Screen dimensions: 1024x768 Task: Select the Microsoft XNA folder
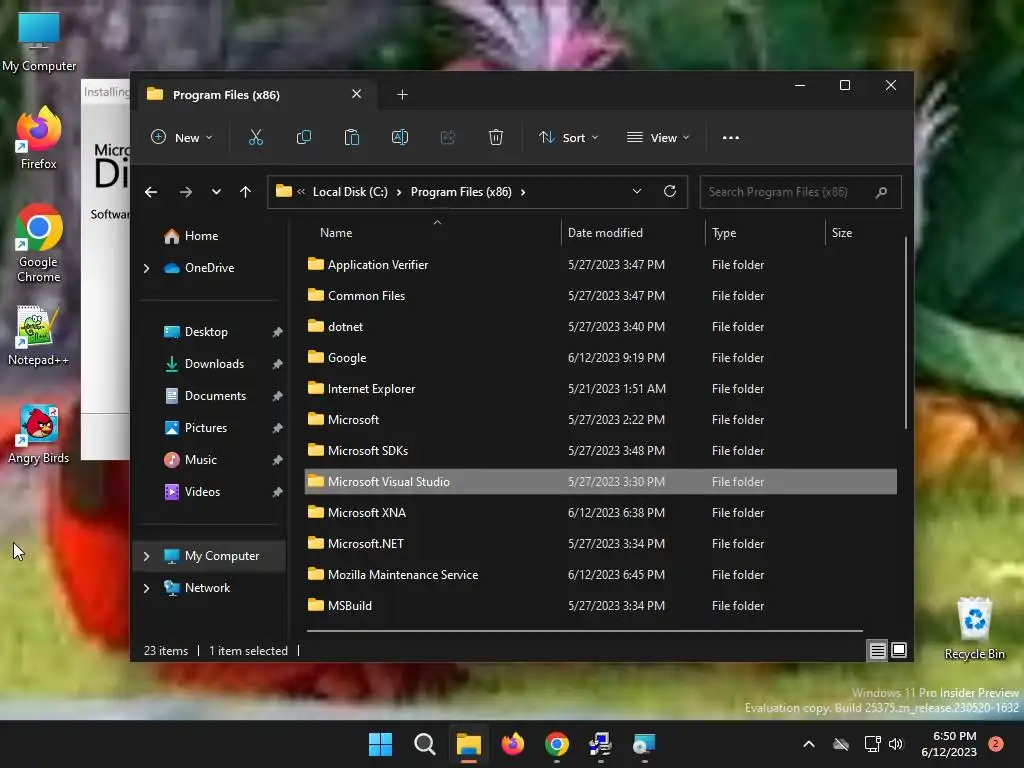click(x=600, y=513)
